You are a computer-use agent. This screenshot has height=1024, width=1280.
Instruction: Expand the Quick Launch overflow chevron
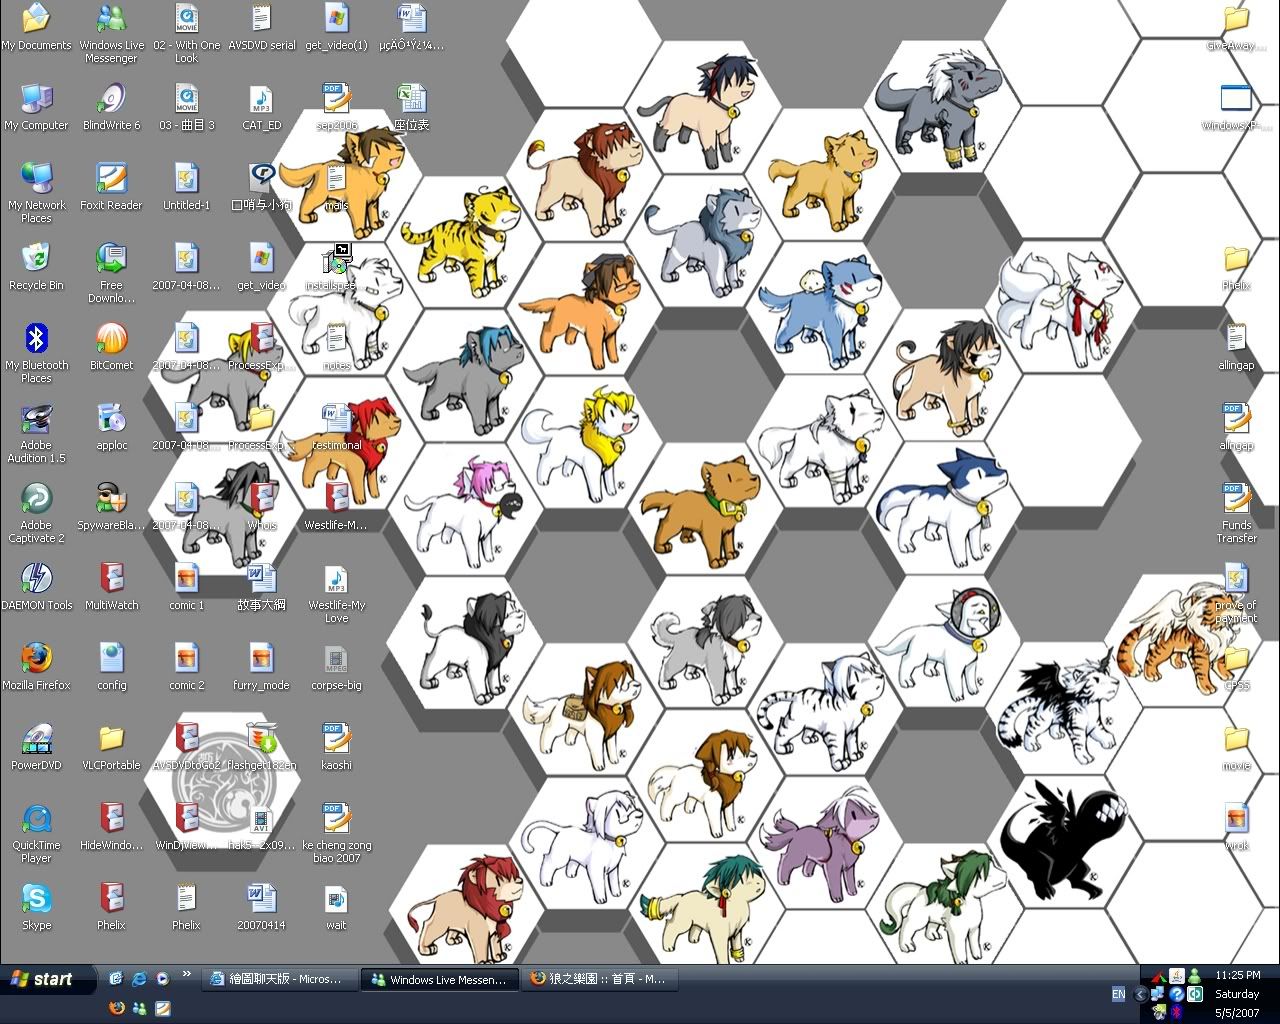[x=186, y=974]
